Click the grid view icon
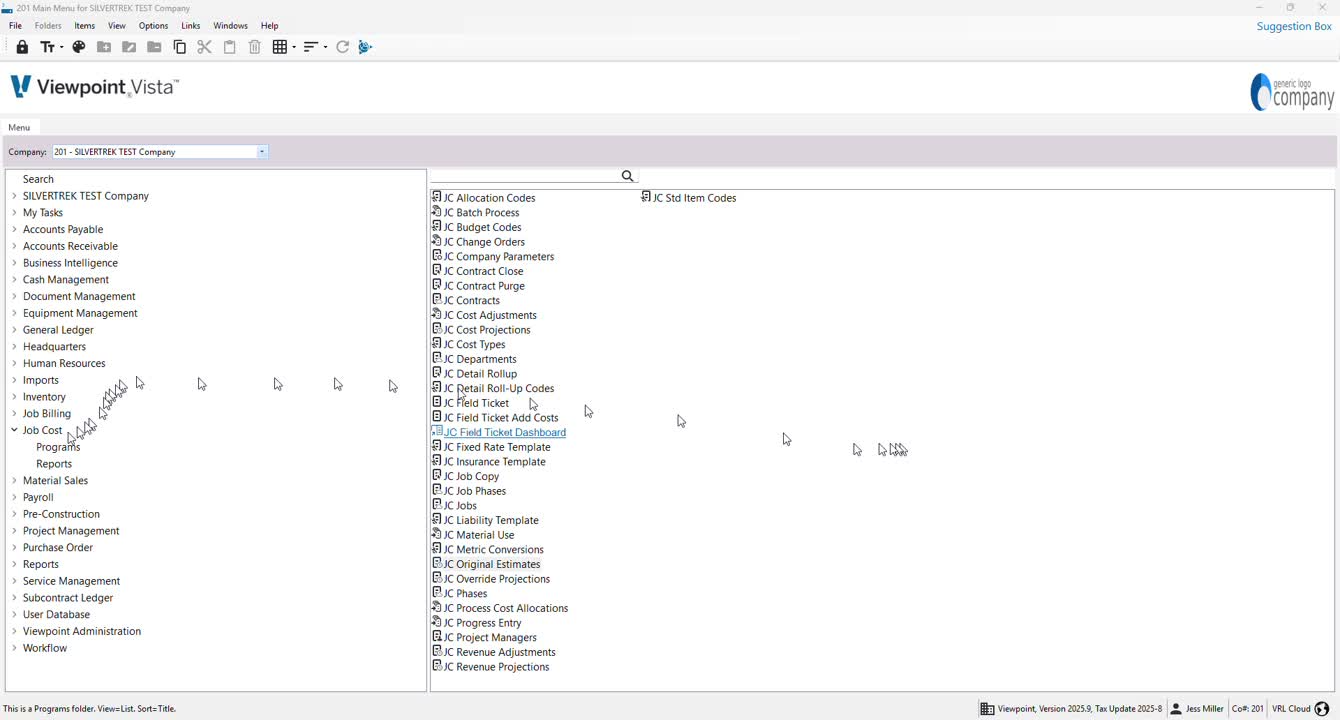The height and width of the screenshot is (720, 1340). (280, 47)
